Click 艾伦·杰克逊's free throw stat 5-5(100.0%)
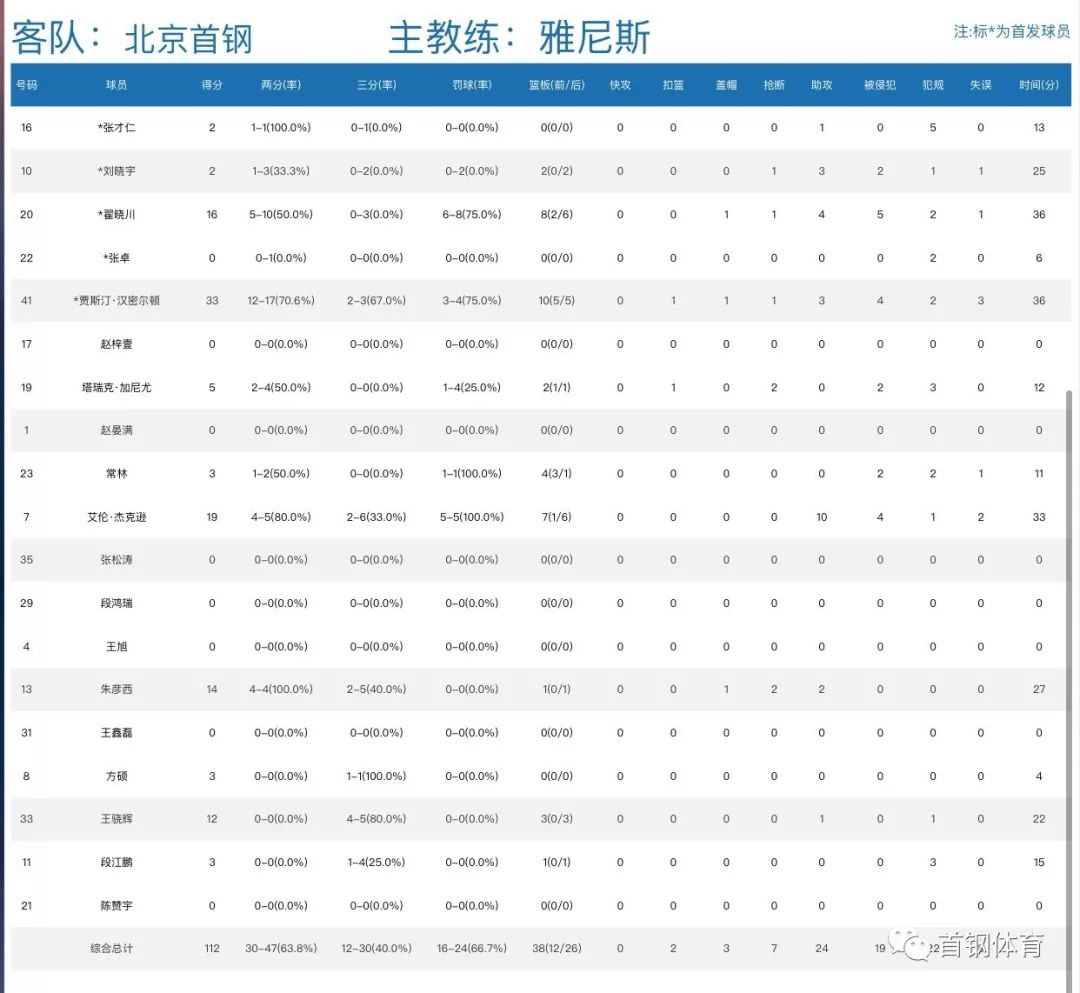 click(x=472, y=516)
